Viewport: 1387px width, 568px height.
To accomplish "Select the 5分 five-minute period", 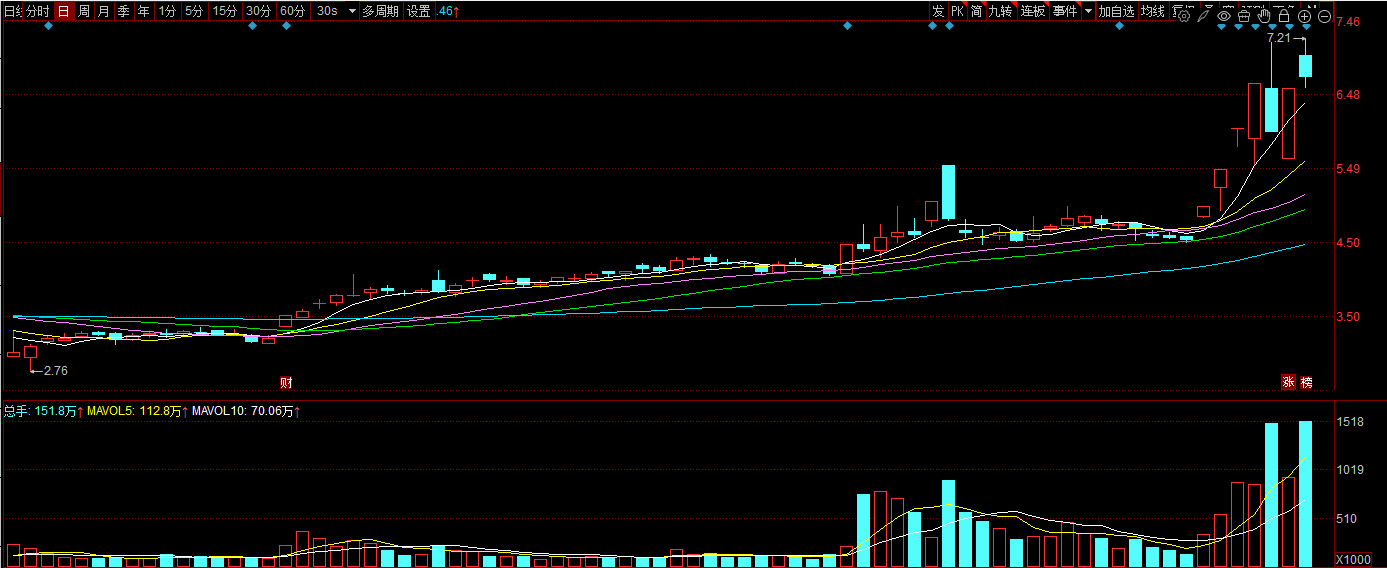I will [x=193, y=11].
